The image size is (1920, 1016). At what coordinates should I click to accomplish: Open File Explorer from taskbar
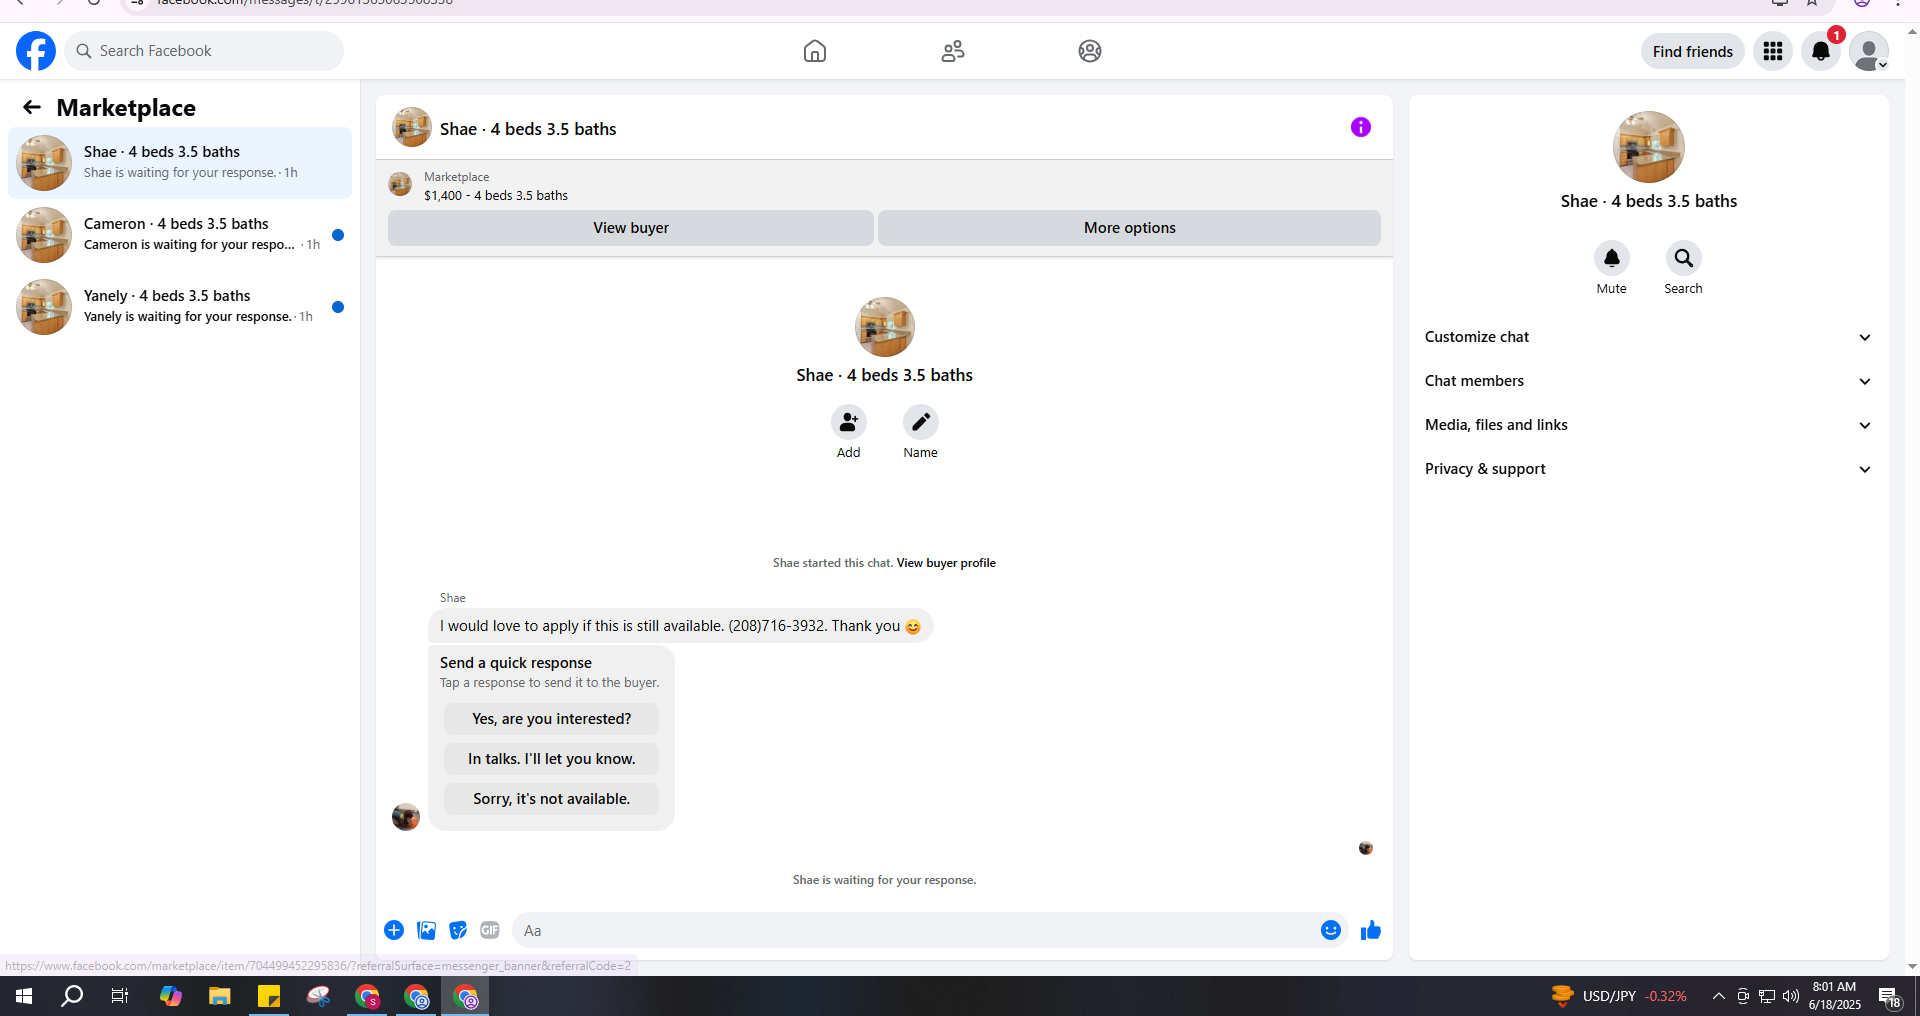click(x=220, y=996)
